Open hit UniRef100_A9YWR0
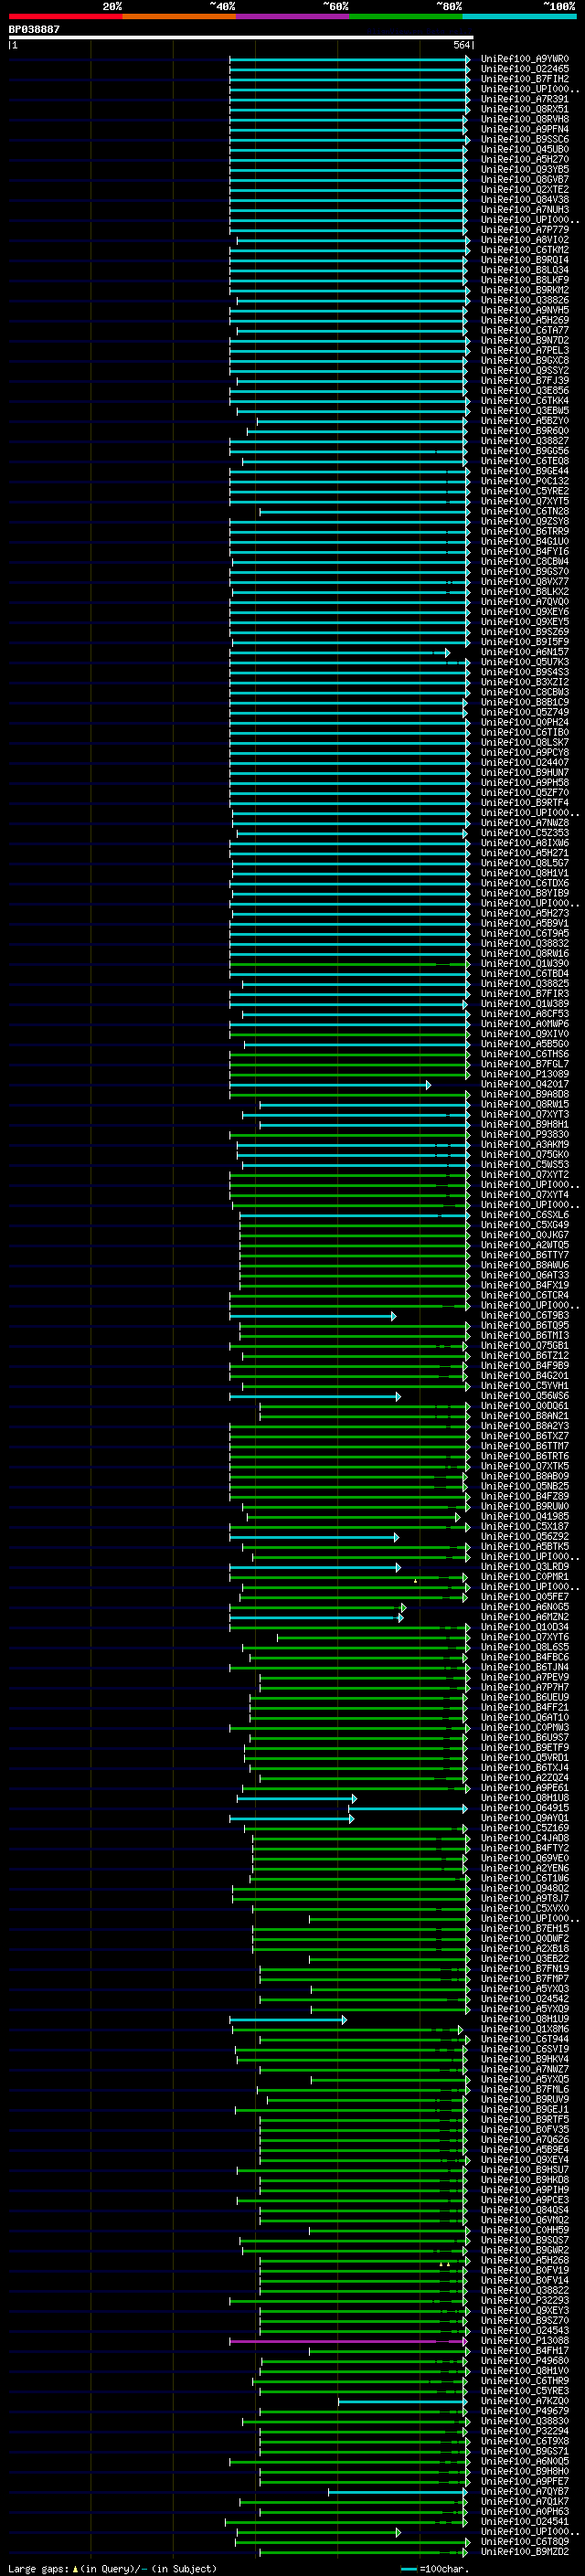 [524, 59]
